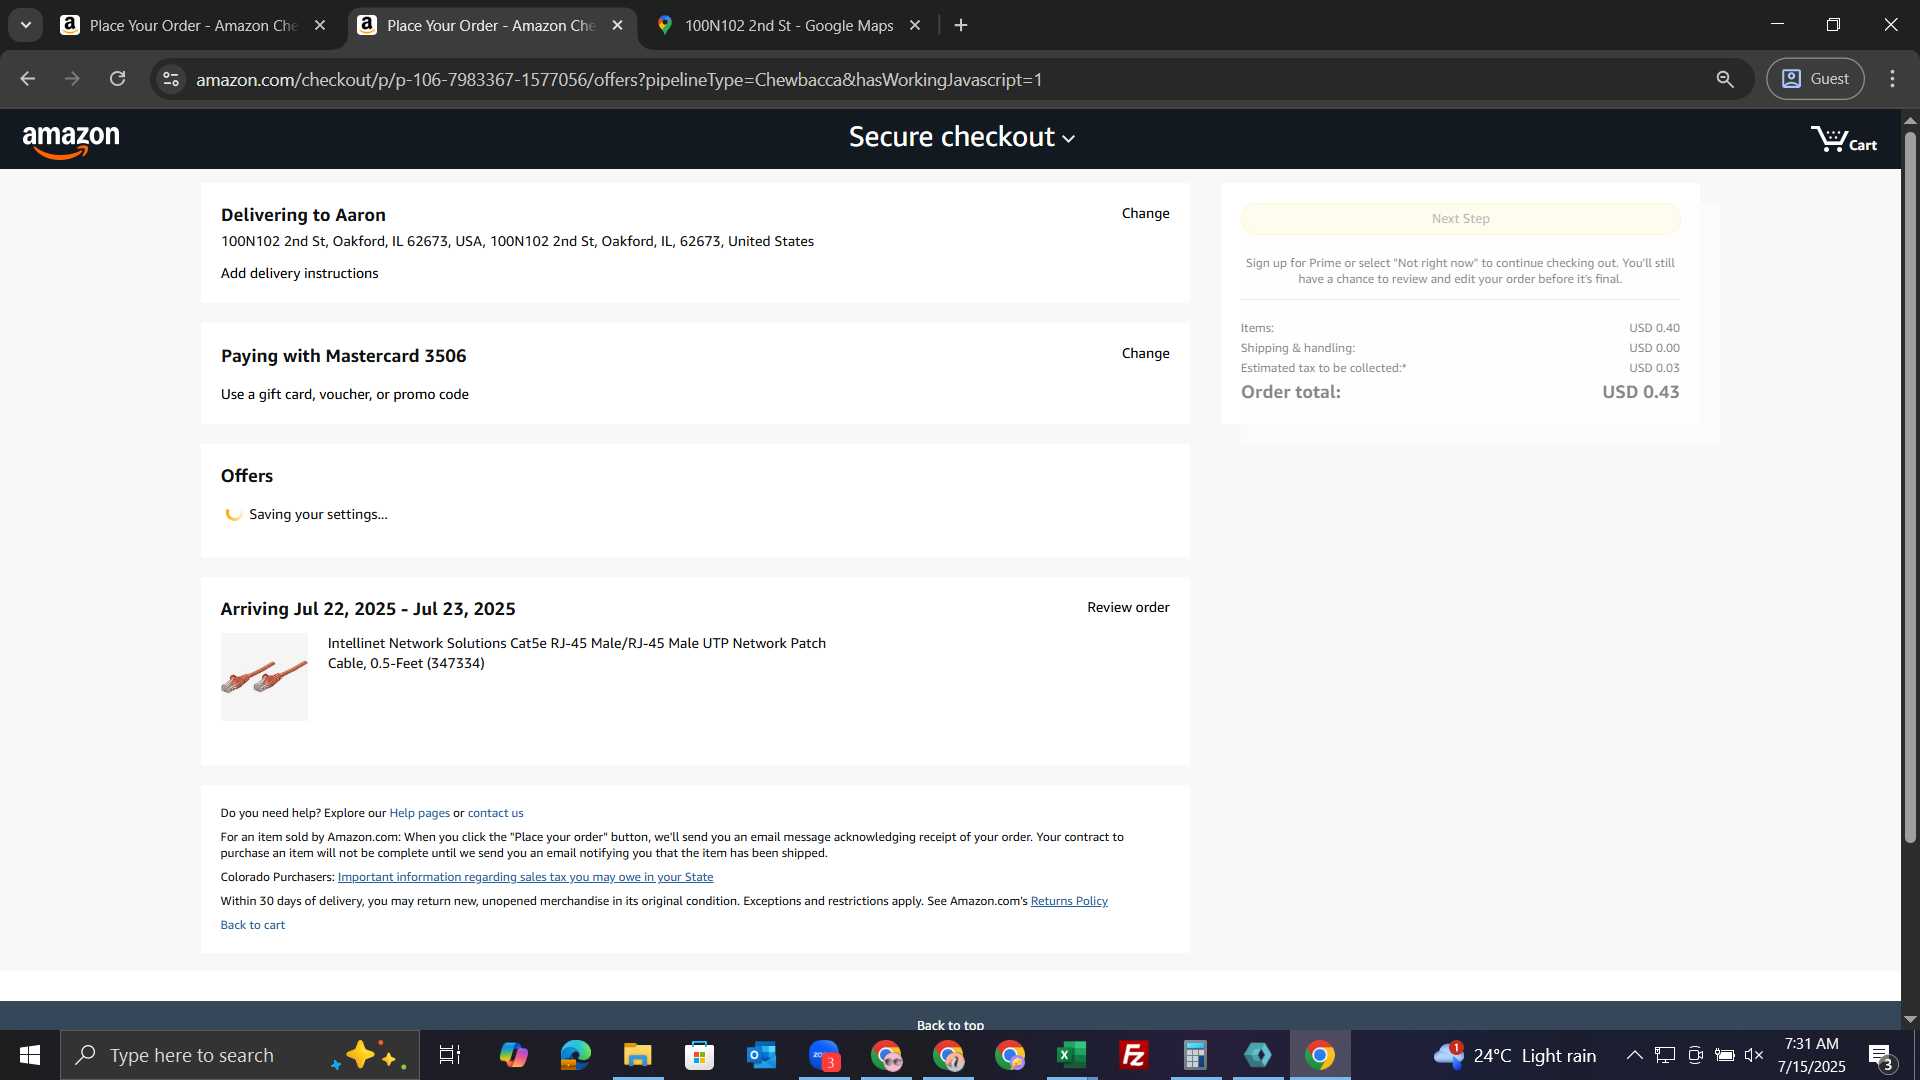Click the taskbar search box
This screenshot has height=1080, width=1920.
[240, 1055]
